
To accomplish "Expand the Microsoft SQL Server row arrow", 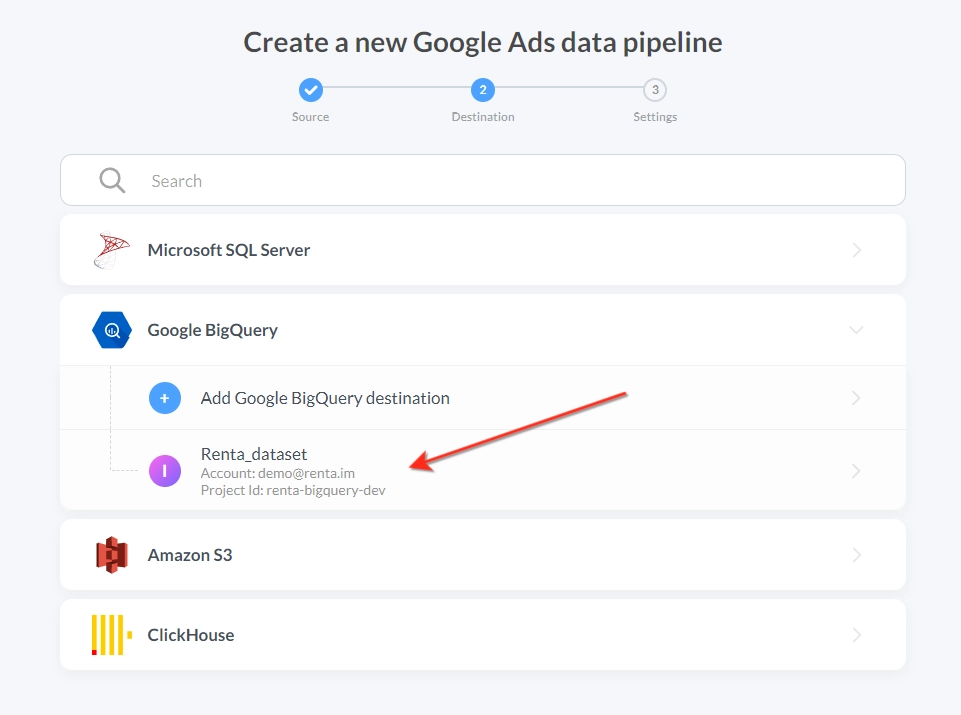I will pos(857,250).
